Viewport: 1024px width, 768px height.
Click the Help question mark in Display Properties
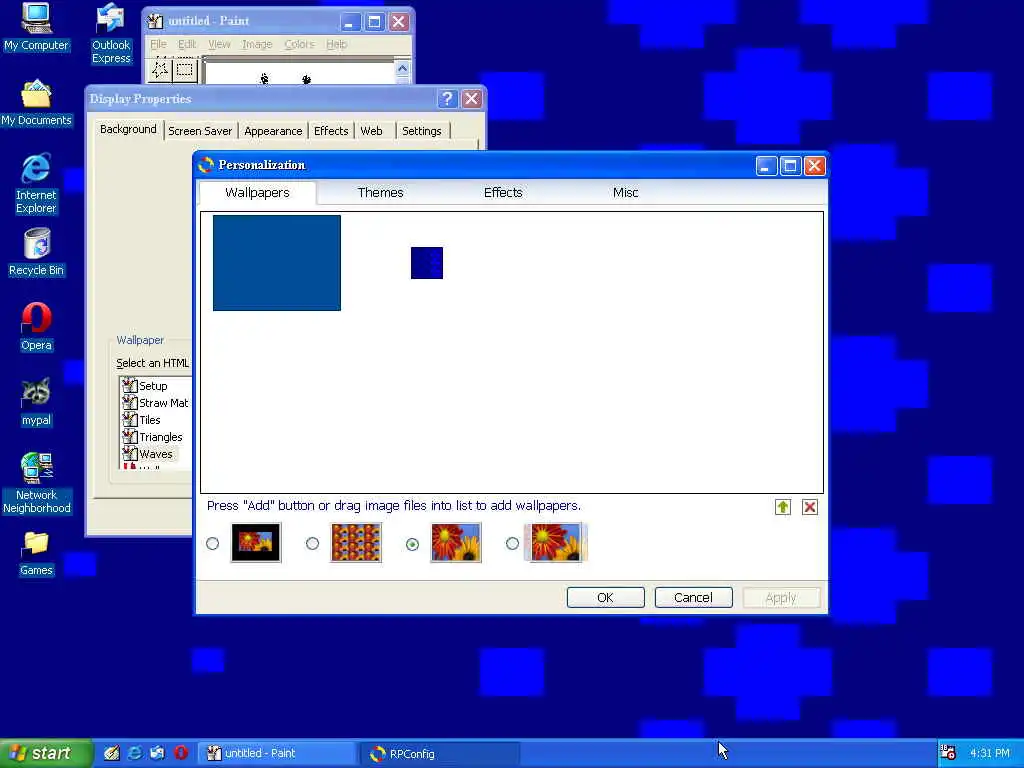click(x=447, y=99)
